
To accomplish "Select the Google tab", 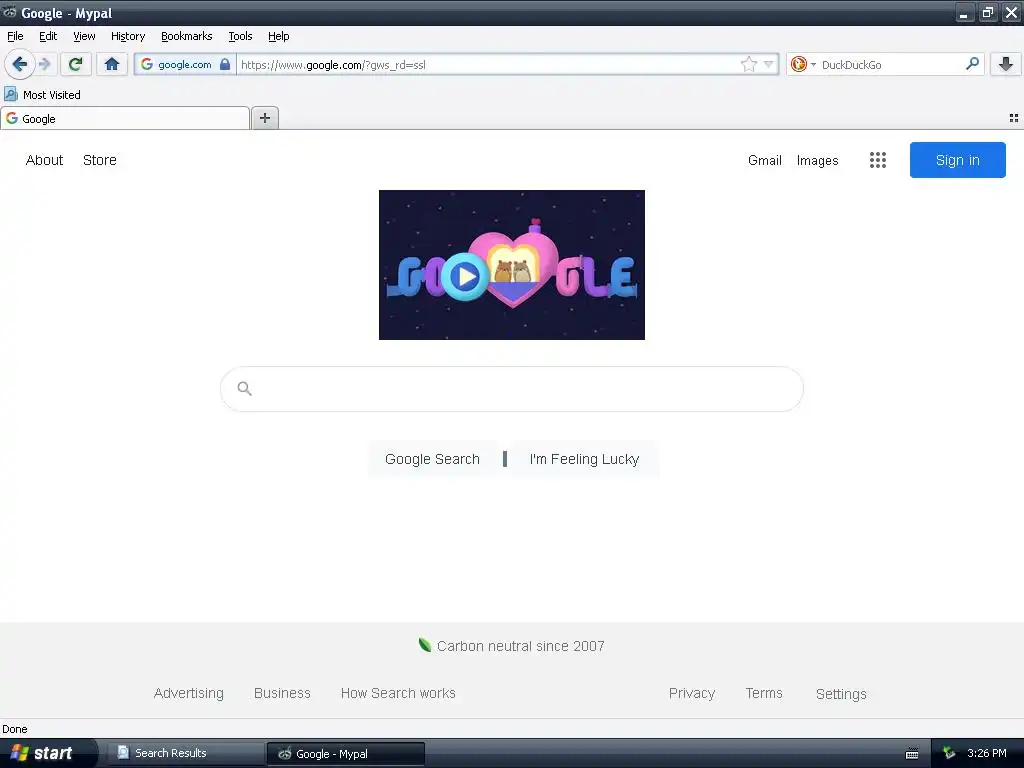I will point(125,118).
